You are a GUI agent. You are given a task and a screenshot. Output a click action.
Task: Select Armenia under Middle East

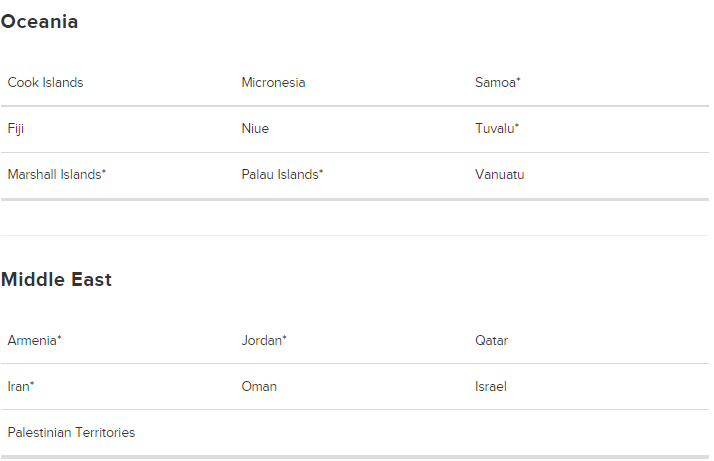pyautogui.click(x=32, y=340)
